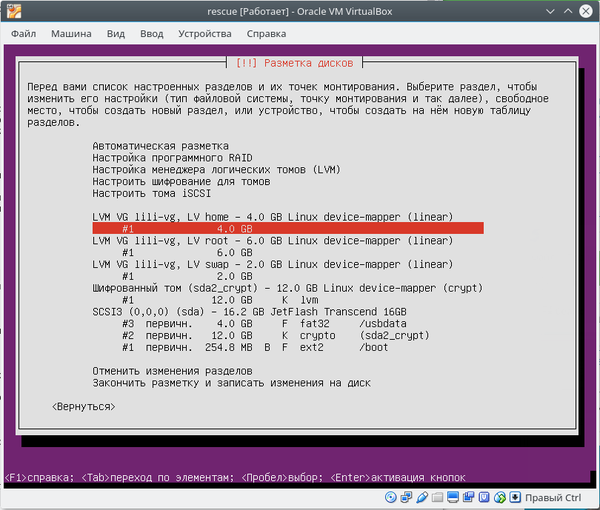
Task: Select the LV root device header line
Action: [x=273, y=241]
